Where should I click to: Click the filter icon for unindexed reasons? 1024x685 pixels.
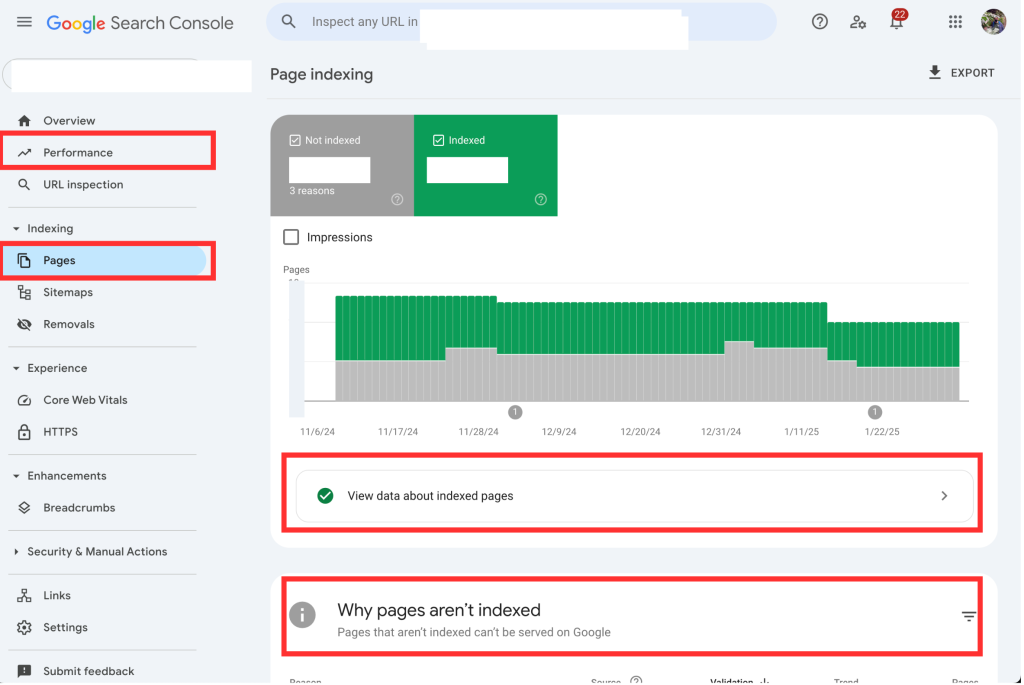coord(968,617)
